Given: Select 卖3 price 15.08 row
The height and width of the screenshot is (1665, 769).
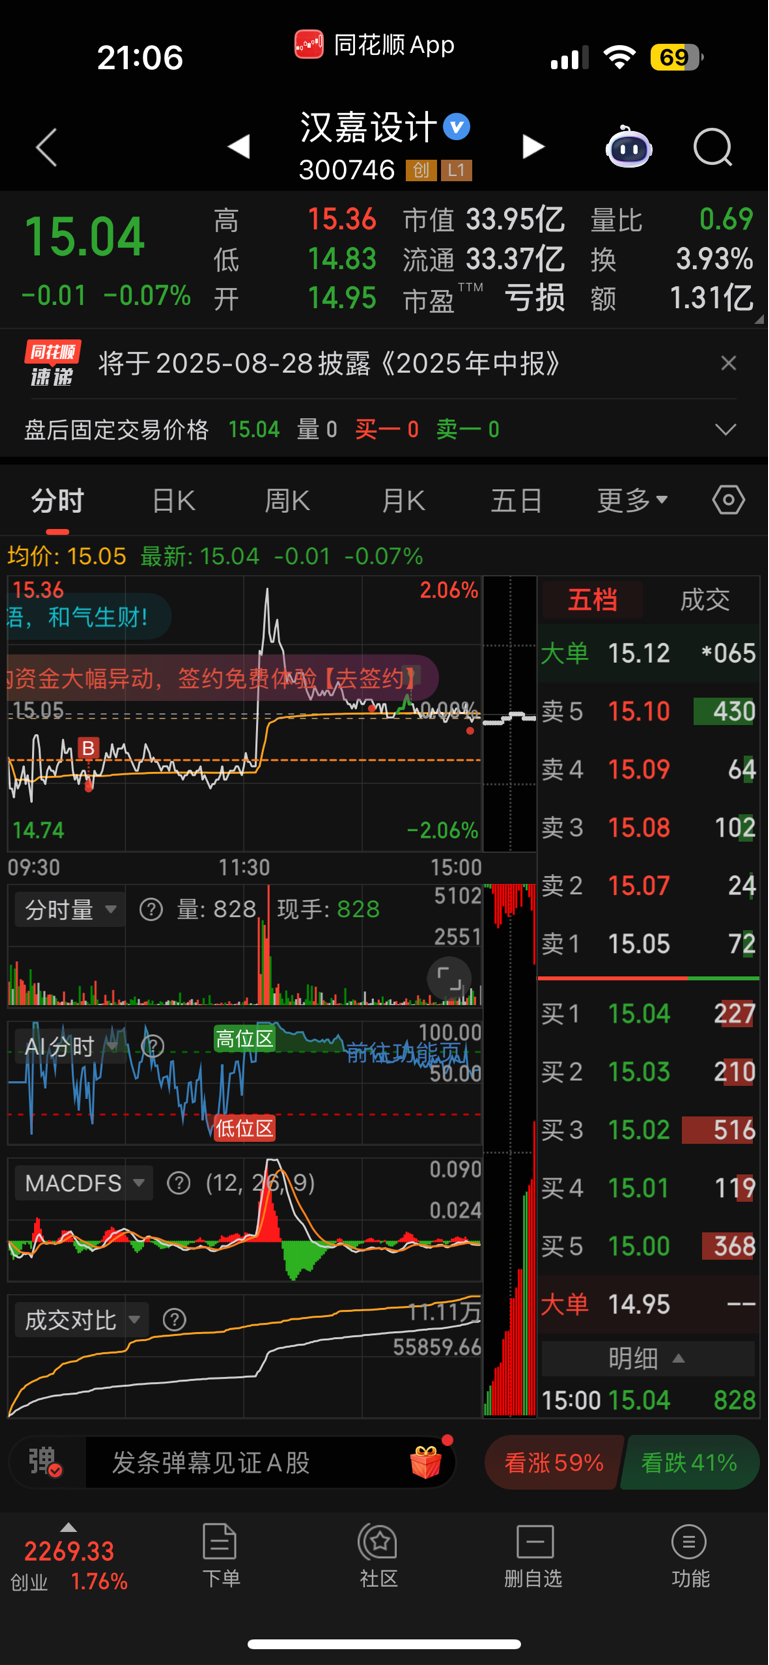Looking at the screenshot, I should pyautogui.click(x=648, y=827).
